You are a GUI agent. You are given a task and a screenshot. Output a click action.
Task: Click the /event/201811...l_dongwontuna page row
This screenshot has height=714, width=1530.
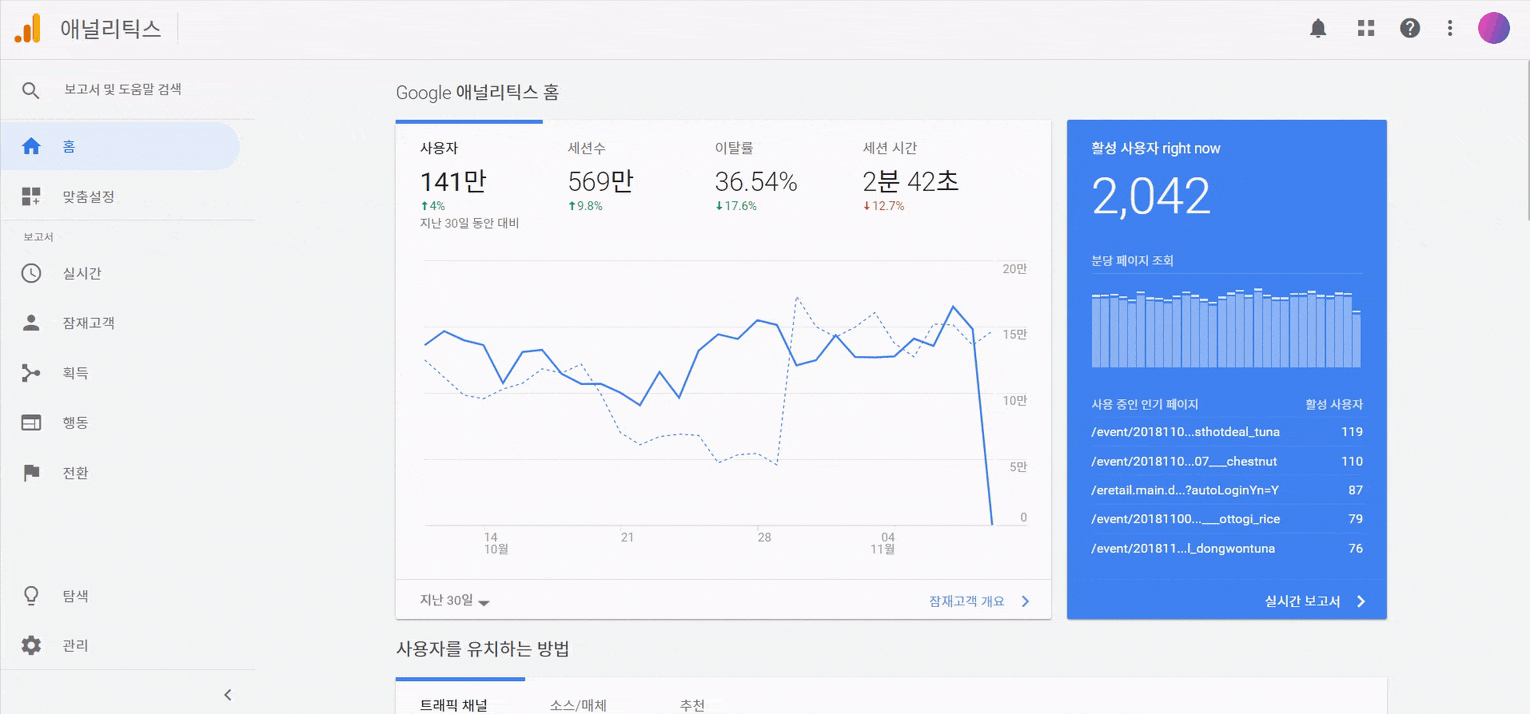point(1227,548)
